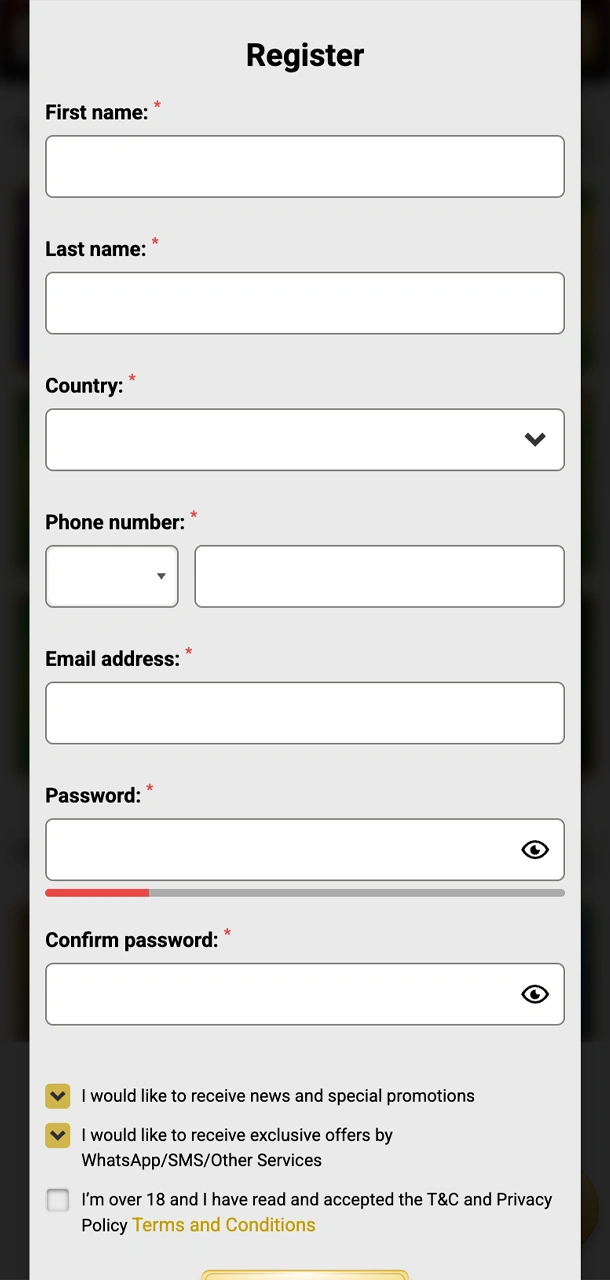The image size is (610, 1280).
Task: Disable exclusive offers by WhatsApp/SMS
Action: click(57, 1135)
